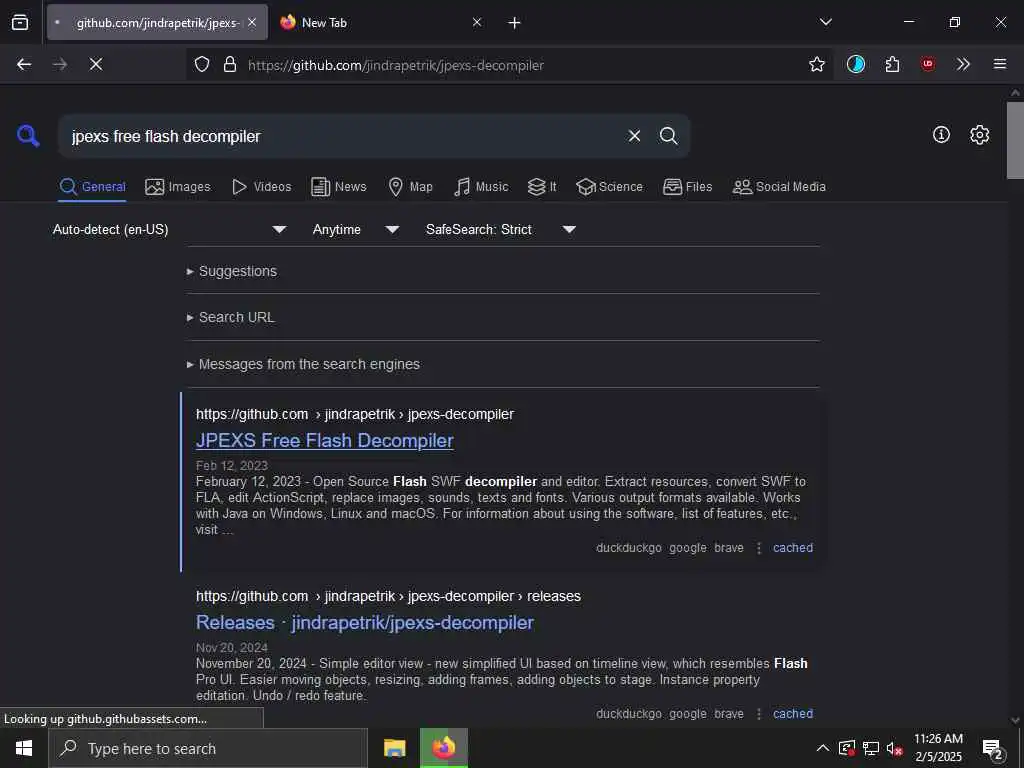View site security padlock info
Screen dimensions: 1024x768
click(x=230, y=64)
